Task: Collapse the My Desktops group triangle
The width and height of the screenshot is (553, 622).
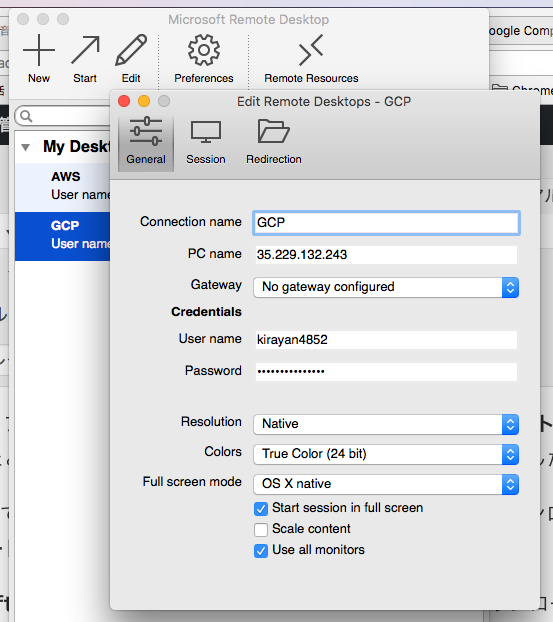Action: (x=26, y=148)
